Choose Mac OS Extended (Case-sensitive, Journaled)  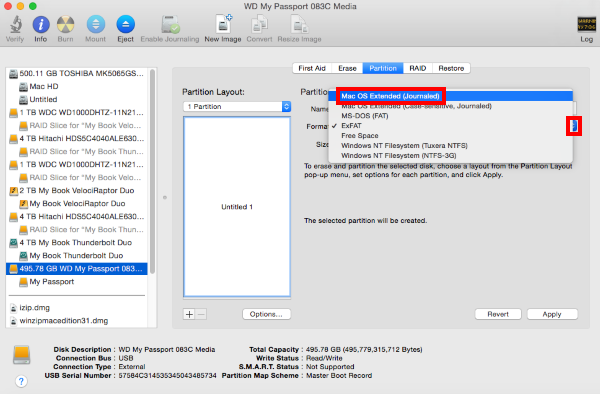451,106
